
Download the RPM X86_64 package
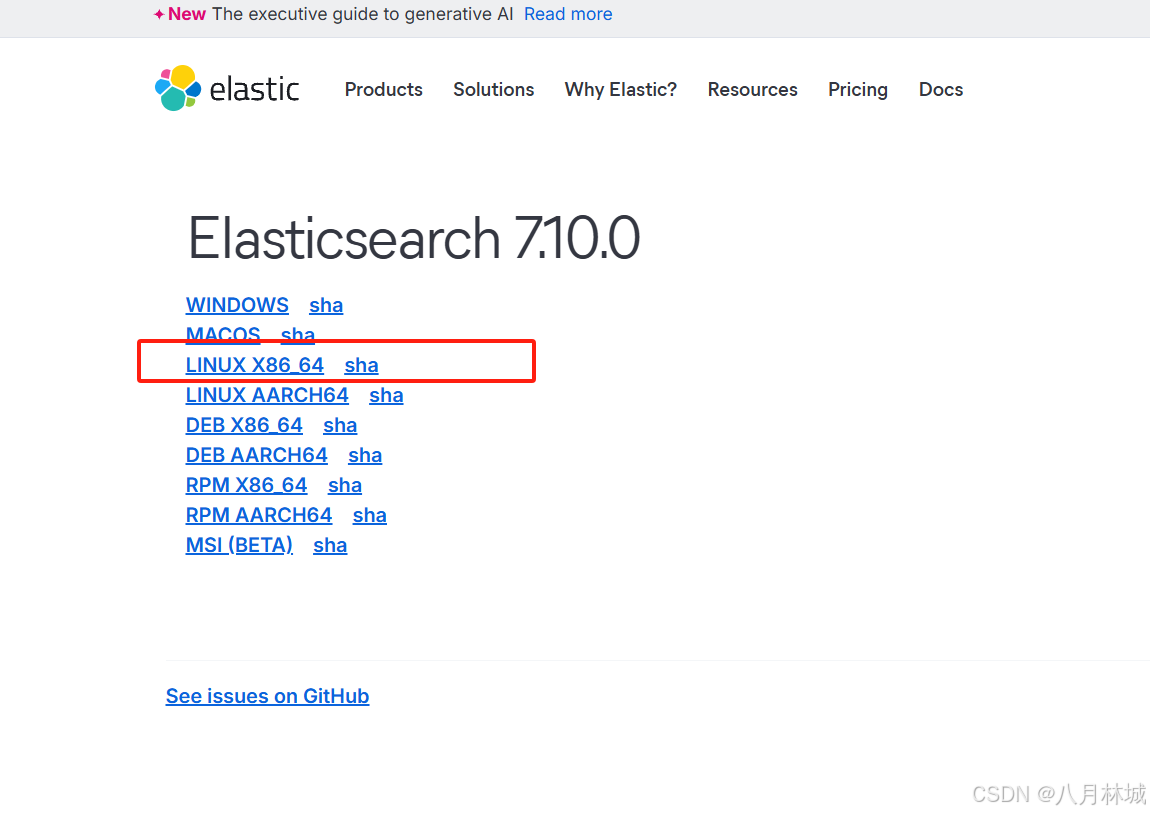246,485
